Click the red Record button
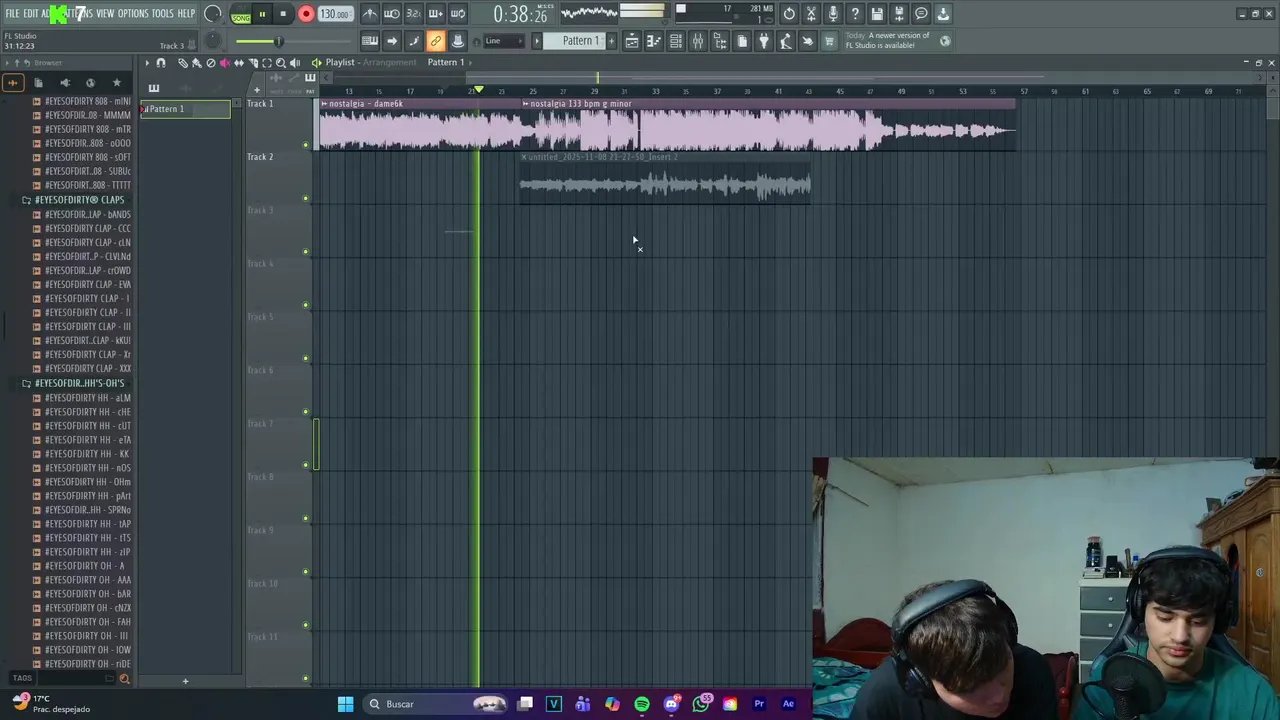1280x720 pixels. click(306, 14)
